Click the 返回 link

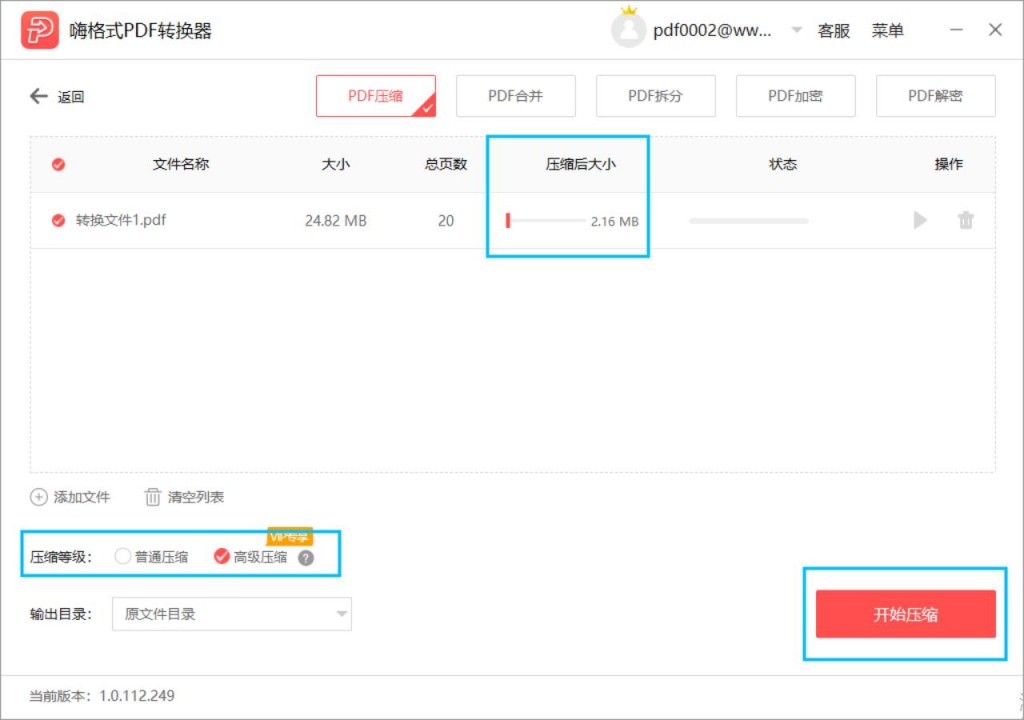pos(71,97)
